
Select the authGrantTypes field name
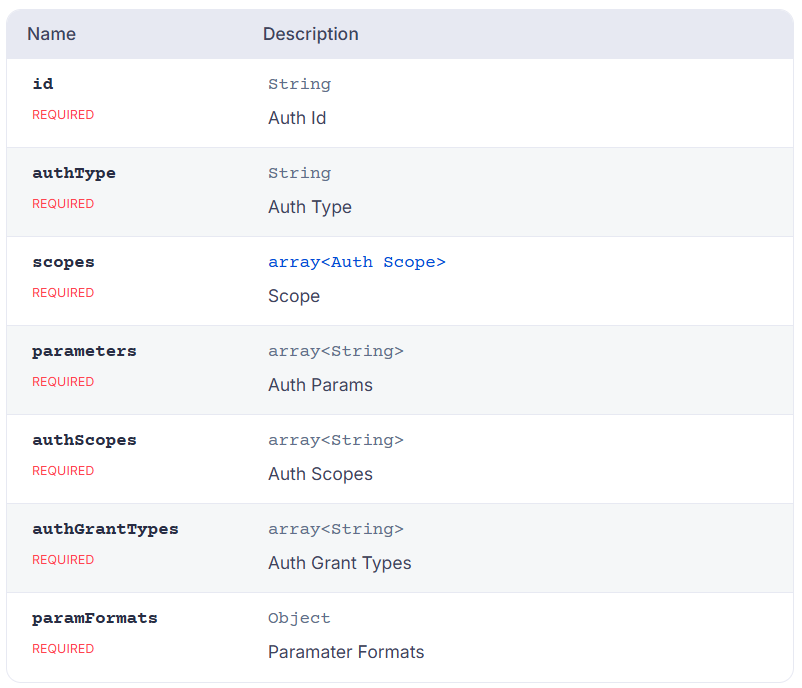click(x=105, y=529)
